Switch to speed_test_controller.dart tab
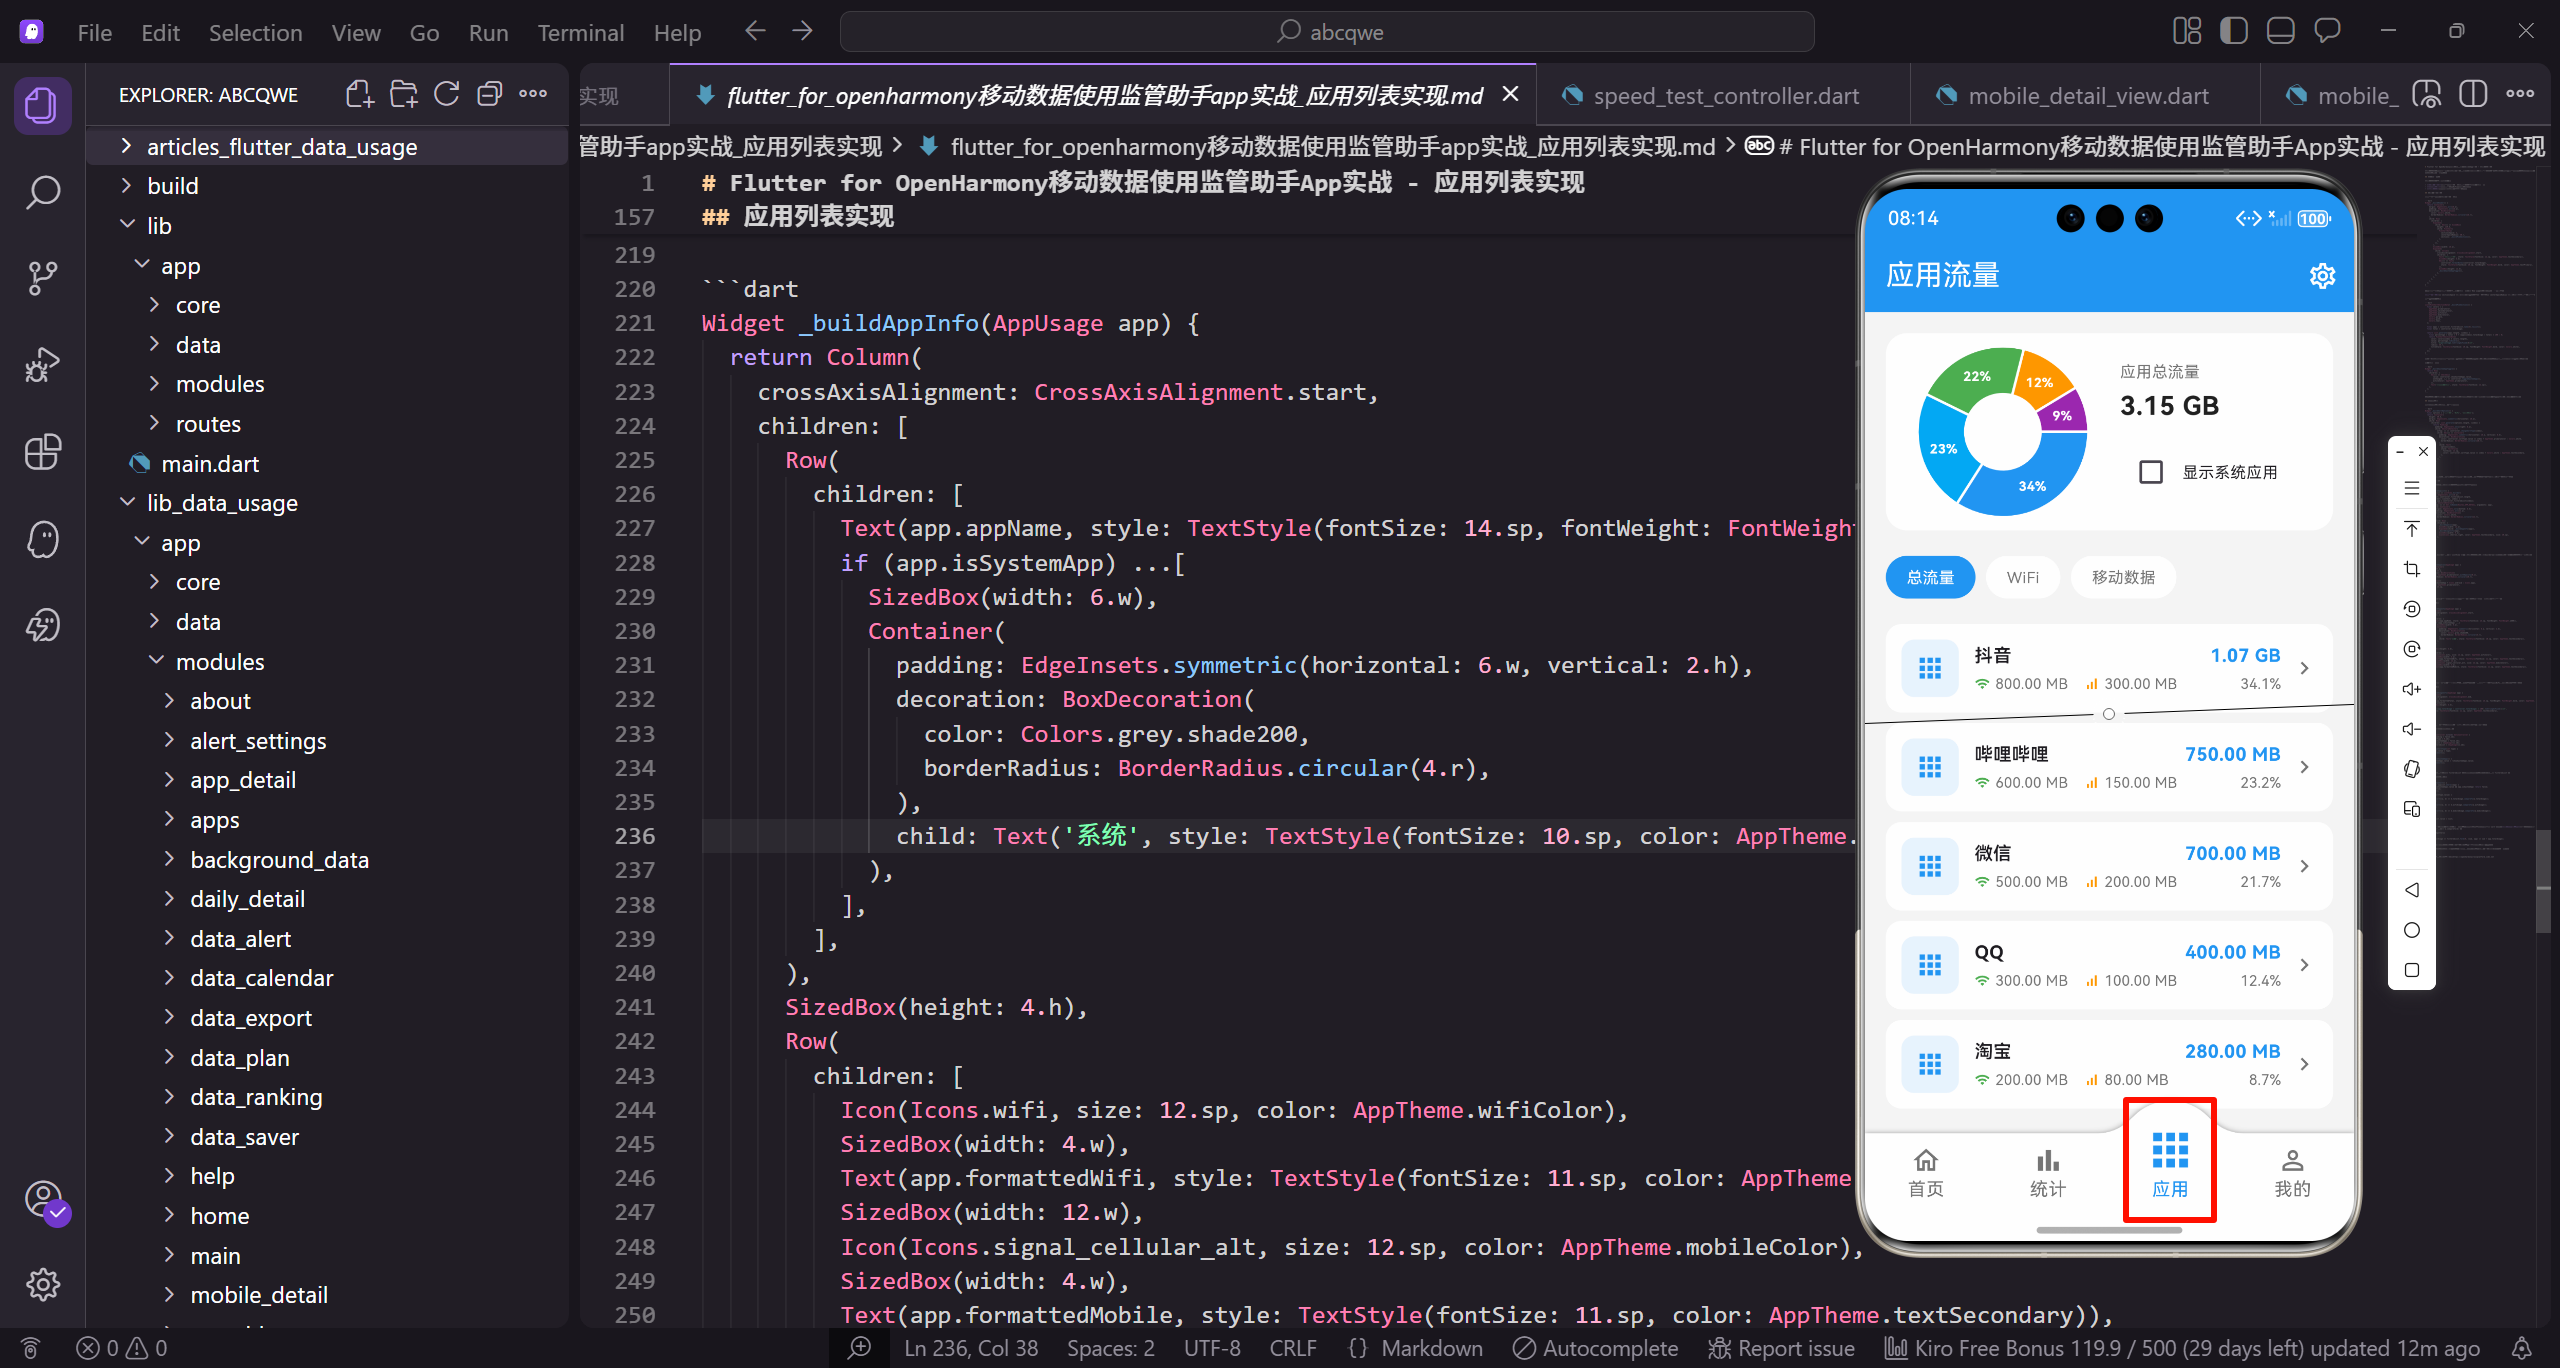The image size is (2560, 1368). click(x=1725, y=96)
